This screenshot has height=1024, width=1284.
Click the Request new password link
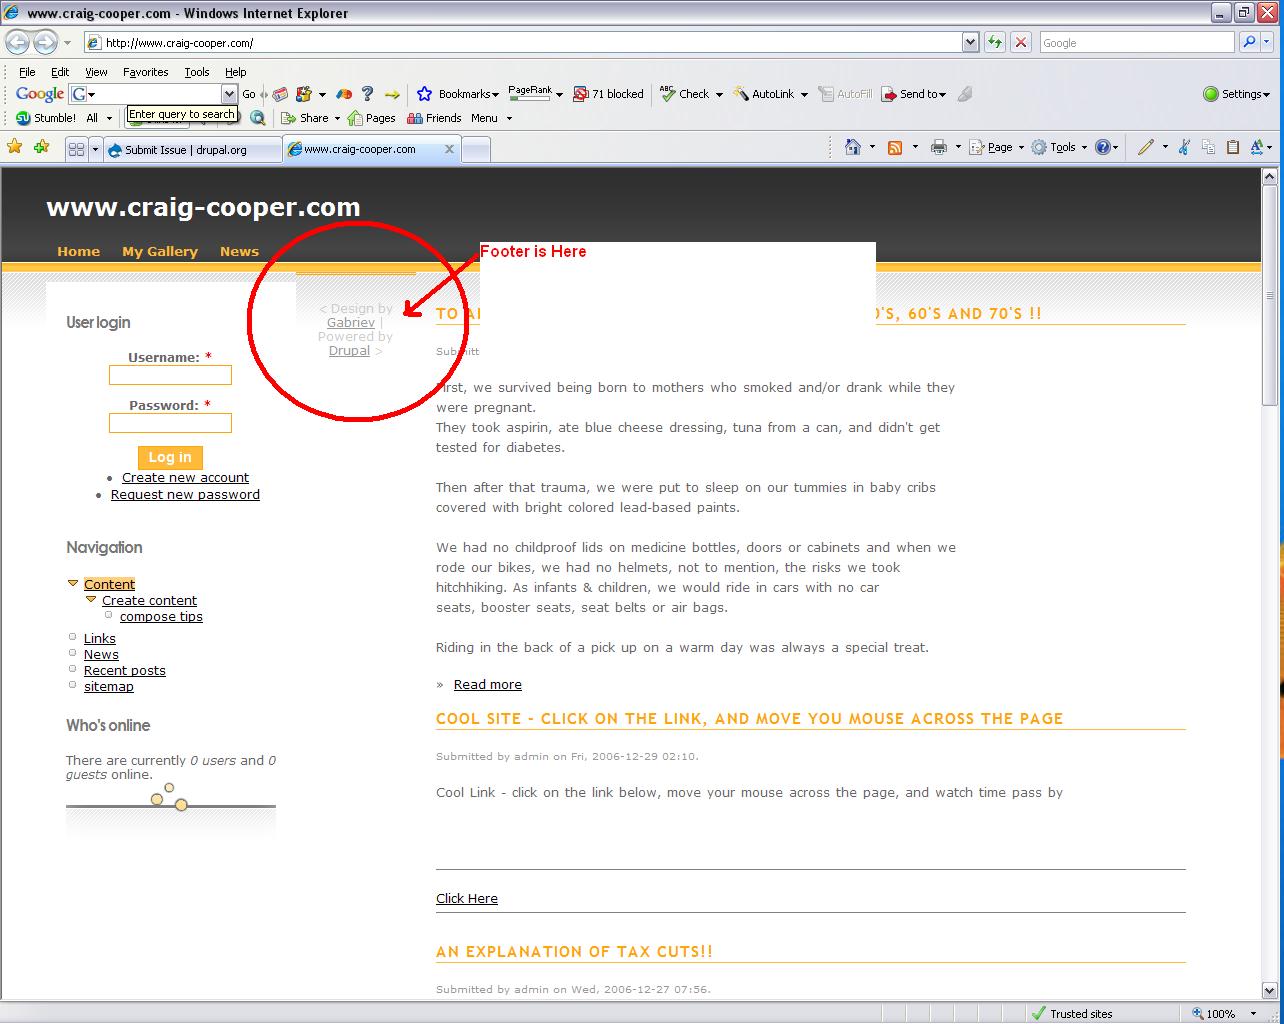coord(185,494)
